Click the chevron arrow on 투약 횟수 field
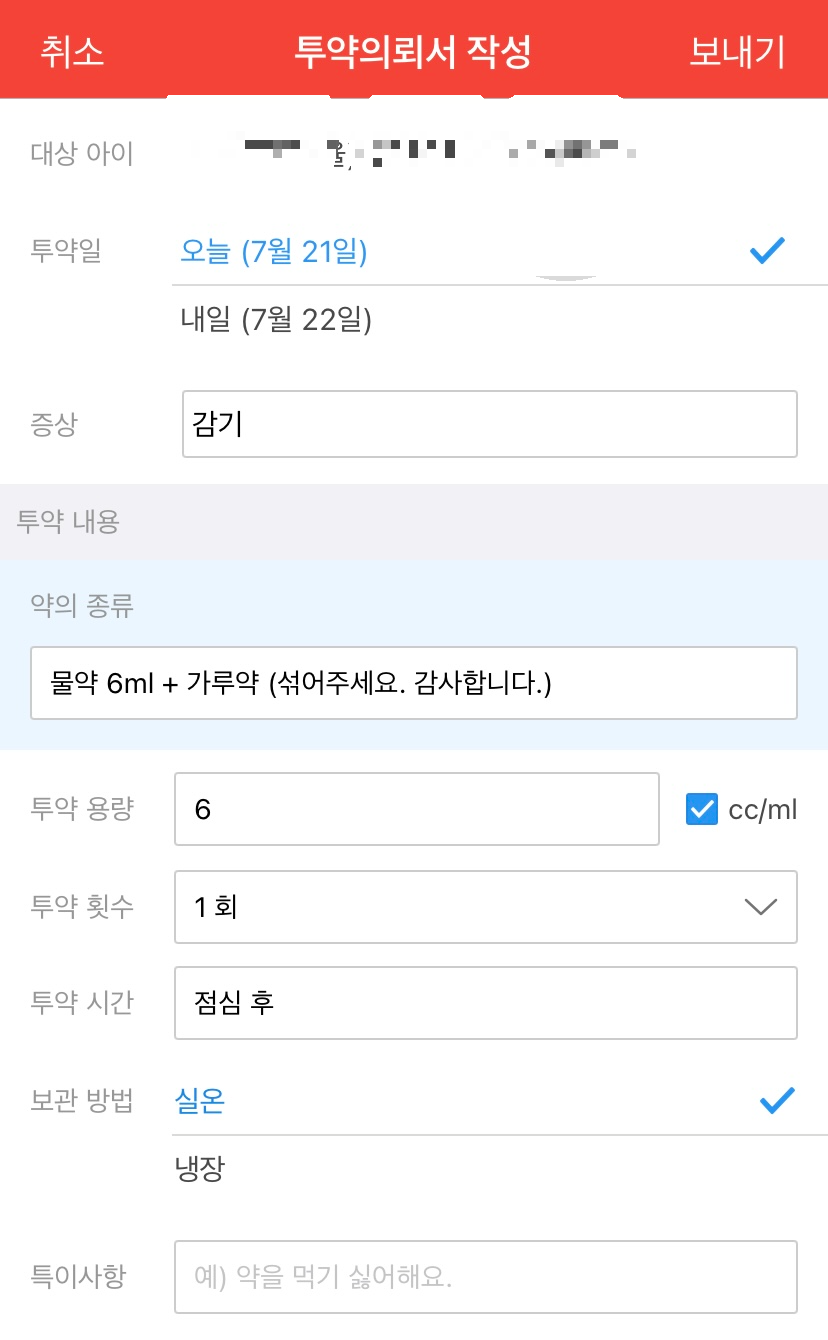 tap(761, 906)
